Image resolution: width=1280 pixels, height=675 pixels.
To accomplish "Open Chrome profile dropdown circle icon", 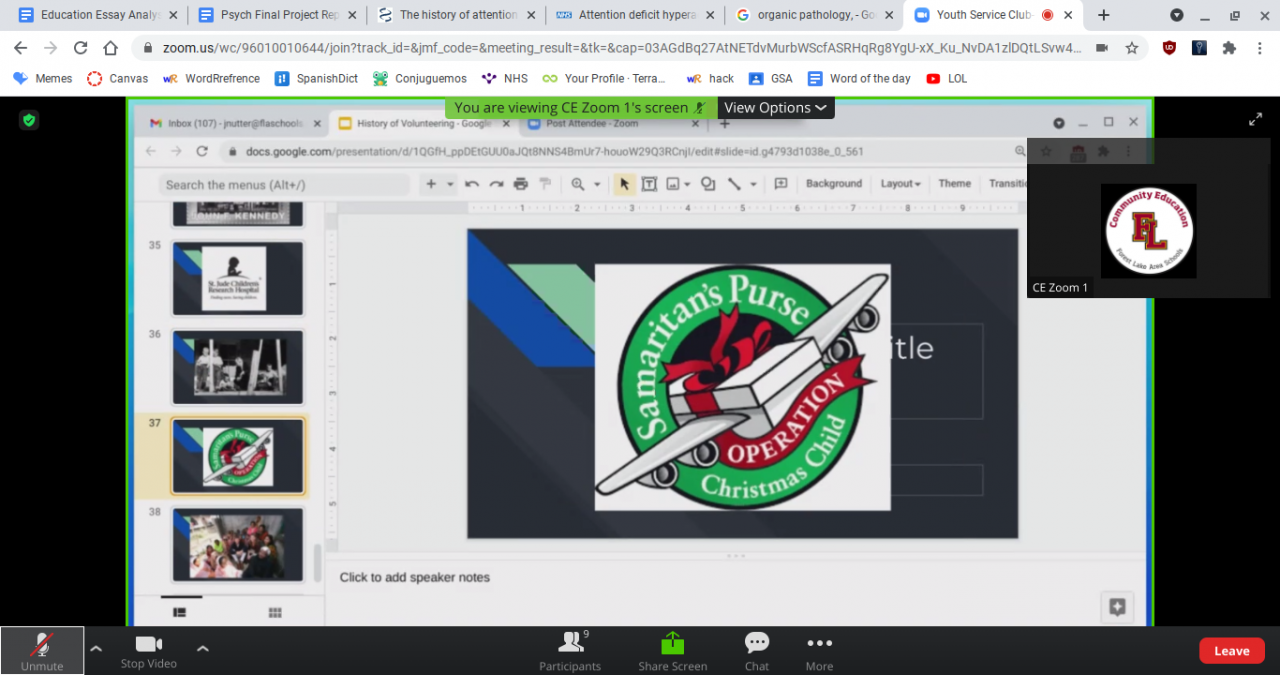I will [x=1177, y=15].
